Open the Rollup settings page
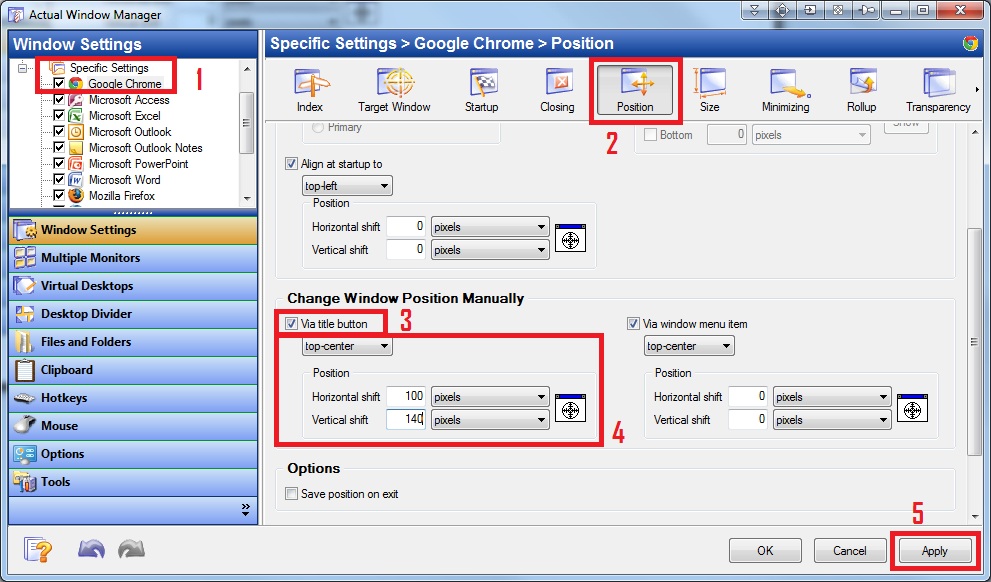This screenshot has height=582, width=991. click(x=861, y=90)
